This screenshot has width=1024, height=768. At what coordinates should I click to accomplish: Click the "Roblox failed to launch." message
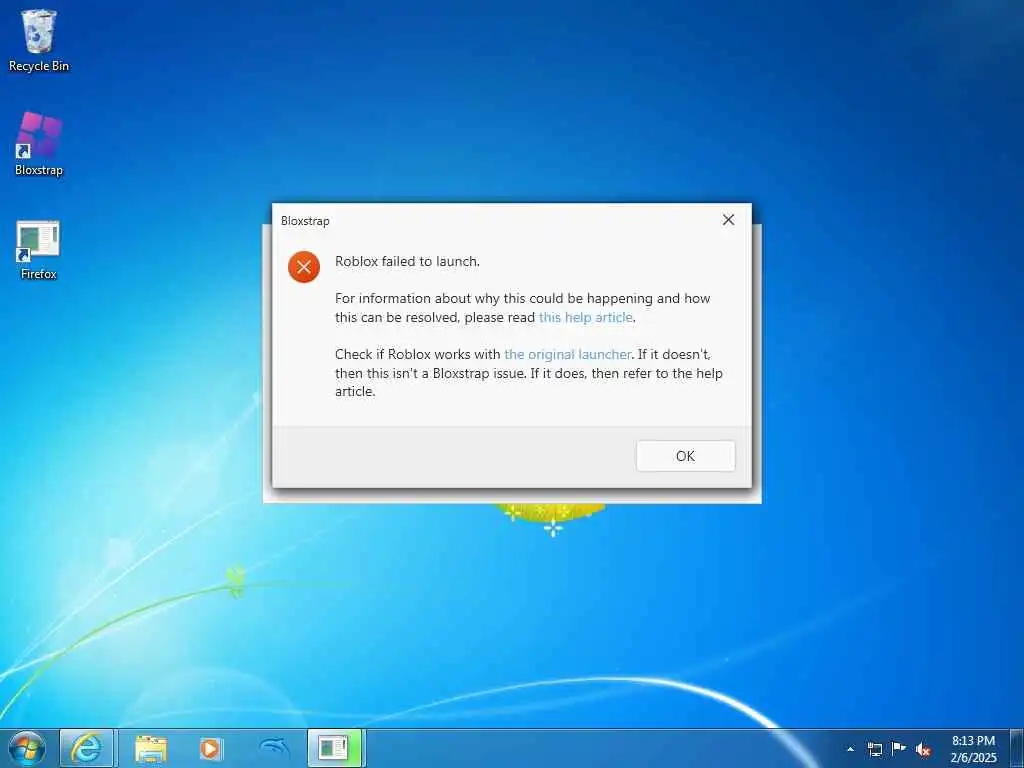pyautogui.click(x=408, y=261)
